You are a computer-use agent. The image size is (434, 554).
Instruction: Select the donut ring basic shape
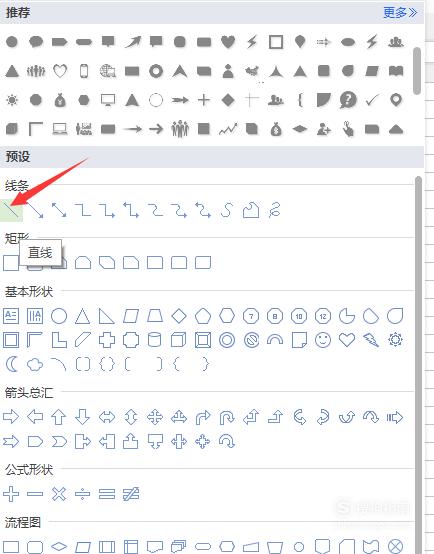coord(227,340)
